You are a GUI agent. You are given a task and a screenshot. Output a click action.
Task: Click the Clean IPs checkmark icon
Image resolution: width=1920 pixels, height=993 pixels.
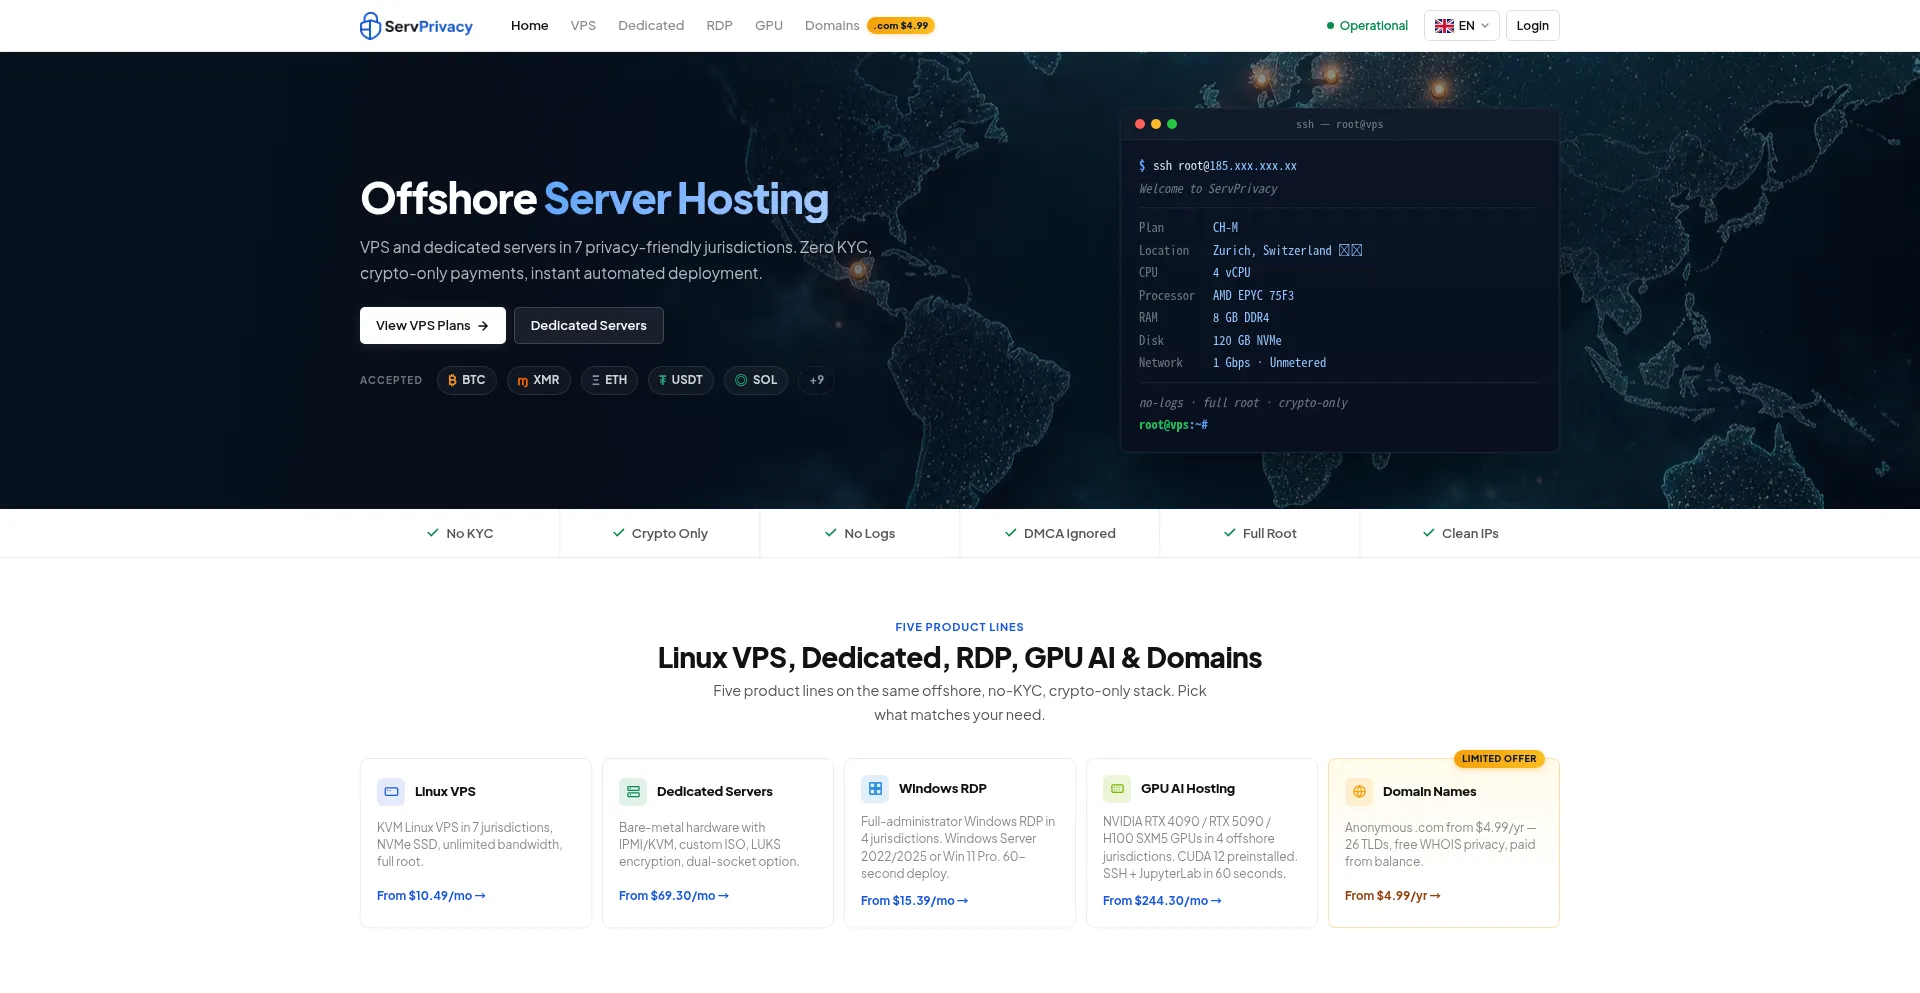1429,533
